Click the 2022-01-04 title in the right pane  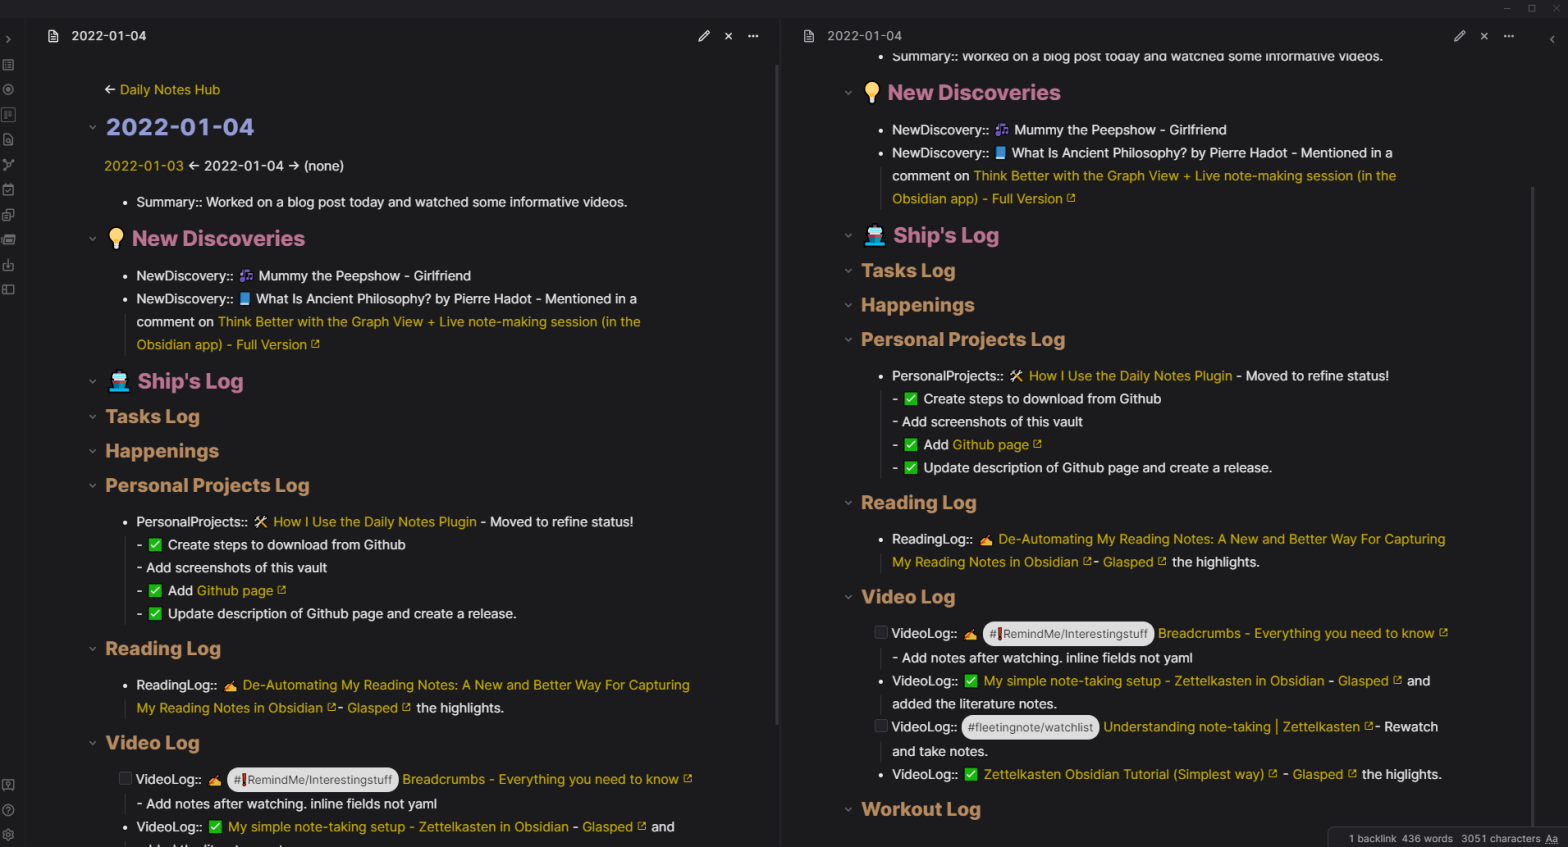tap(864, 36)
